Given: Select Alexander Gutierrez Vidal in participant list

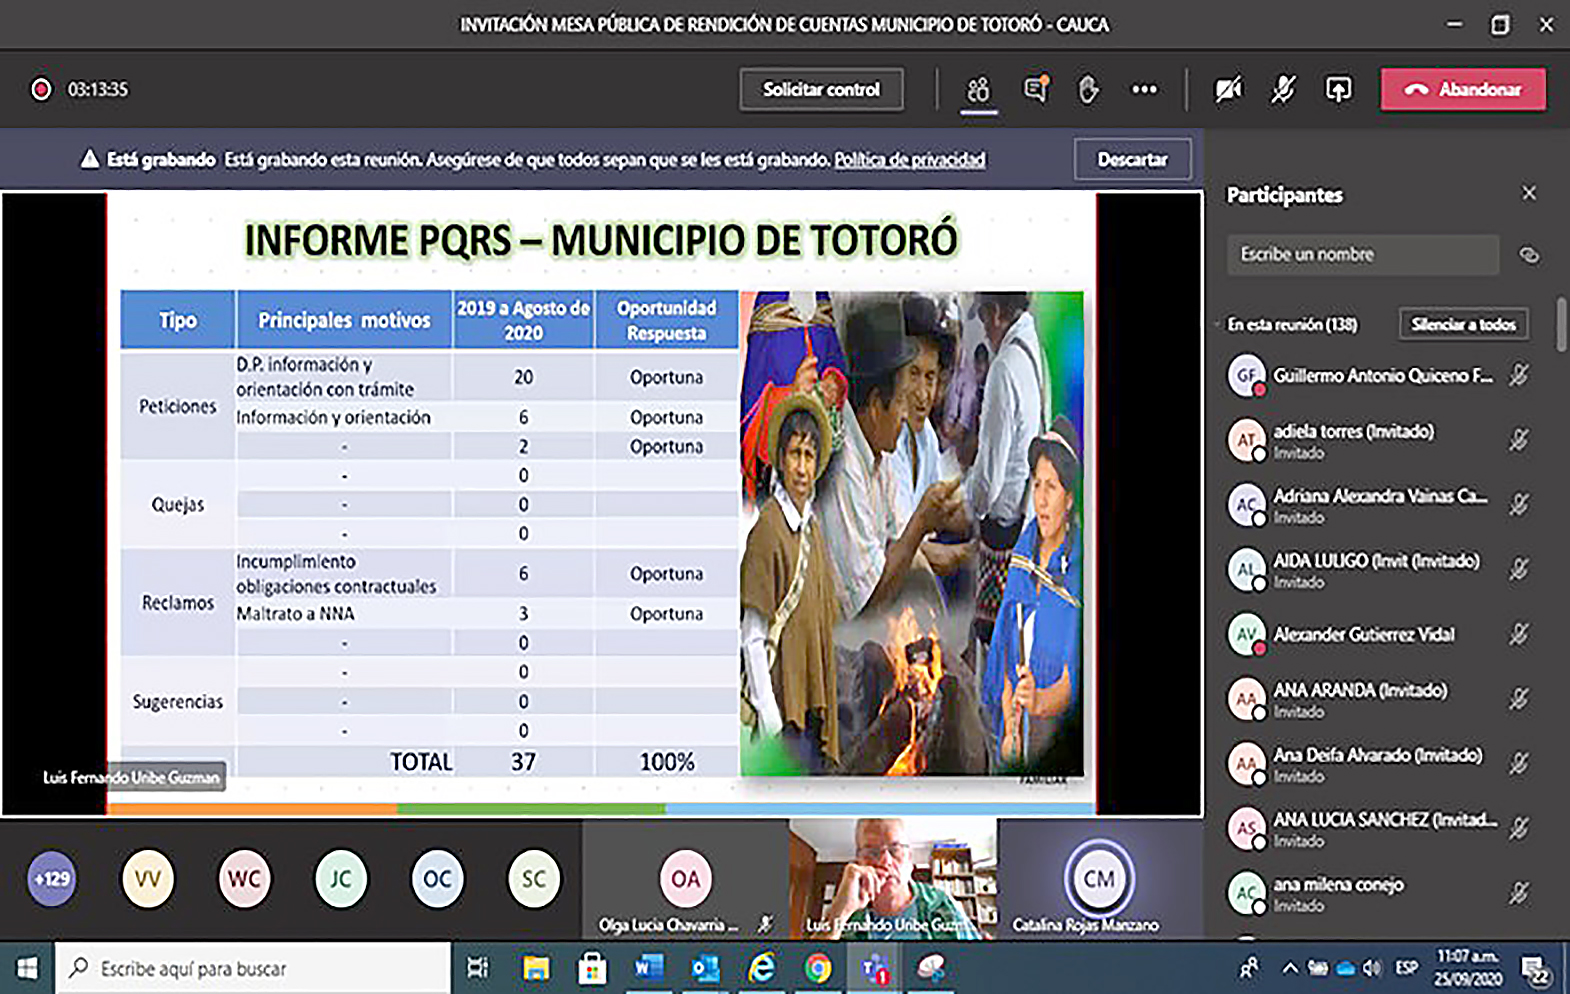Looking at the screenshot, I should pyautogui.click(x=1363, y=635).
